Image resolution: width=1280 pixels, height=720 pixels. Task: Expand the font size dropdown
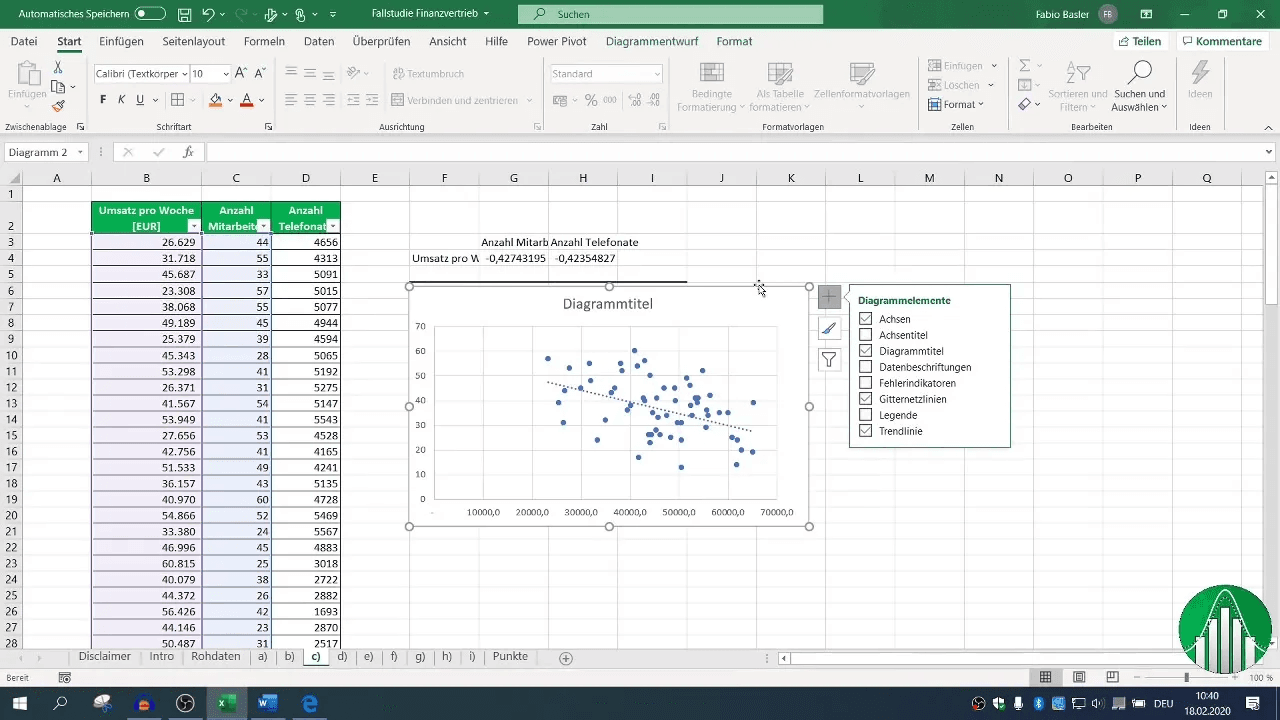click(226, 74)
